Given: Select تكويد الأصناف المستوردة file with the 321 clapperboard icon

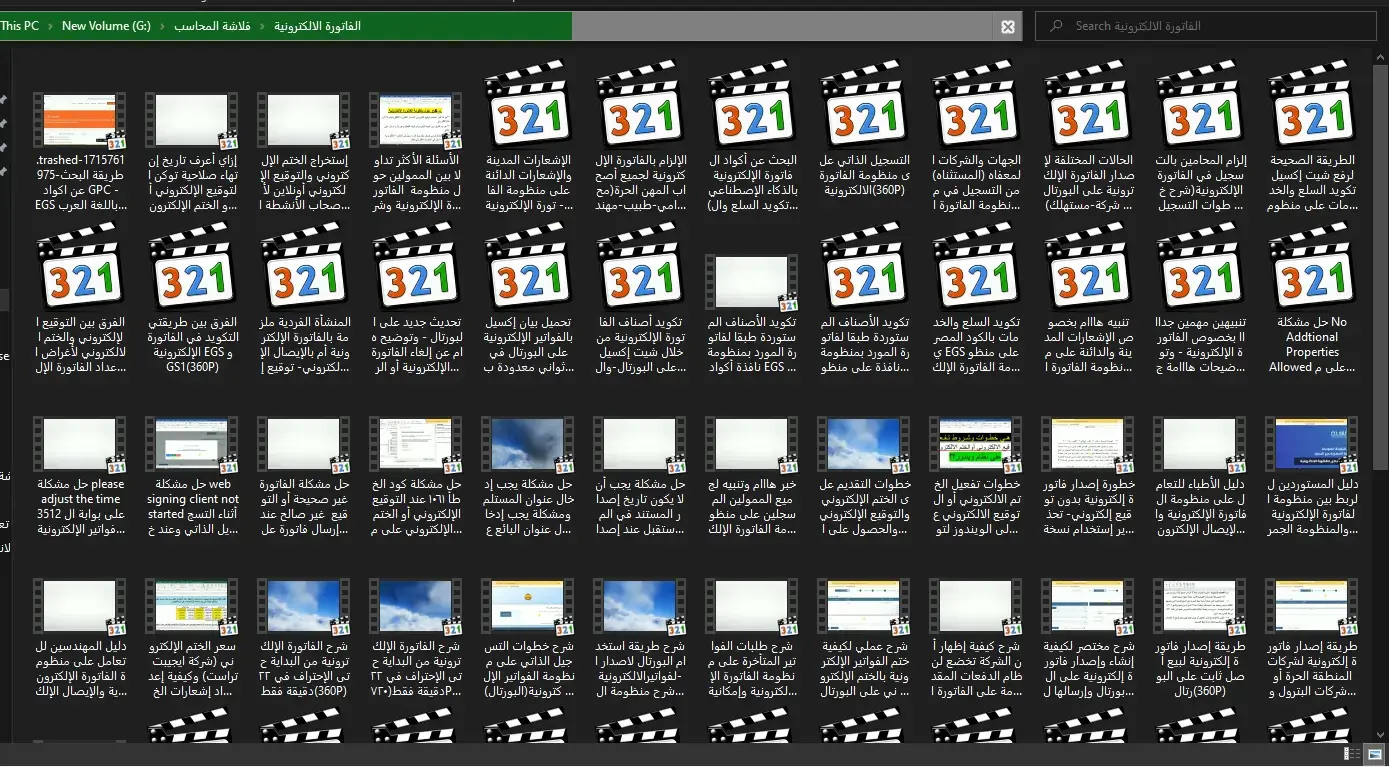Looking at the screenshot, I should coord(865,299).
